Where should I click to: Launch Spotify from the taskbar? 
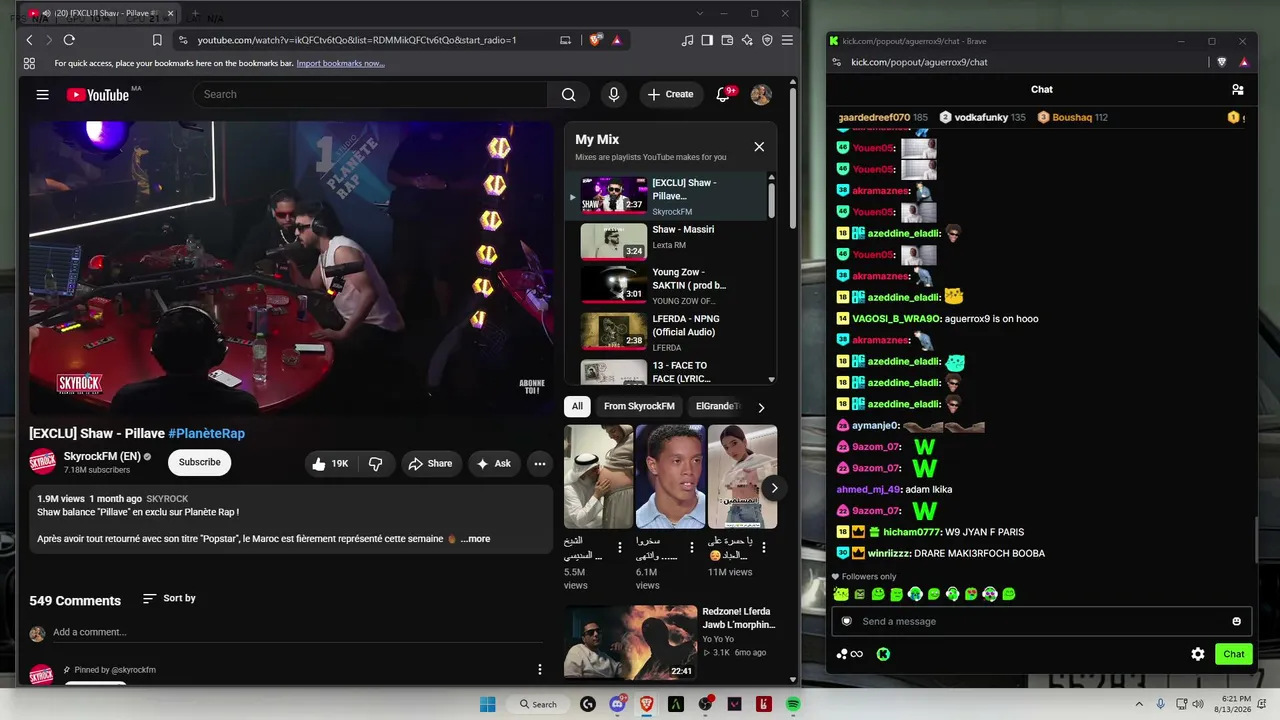coord(793,704)
